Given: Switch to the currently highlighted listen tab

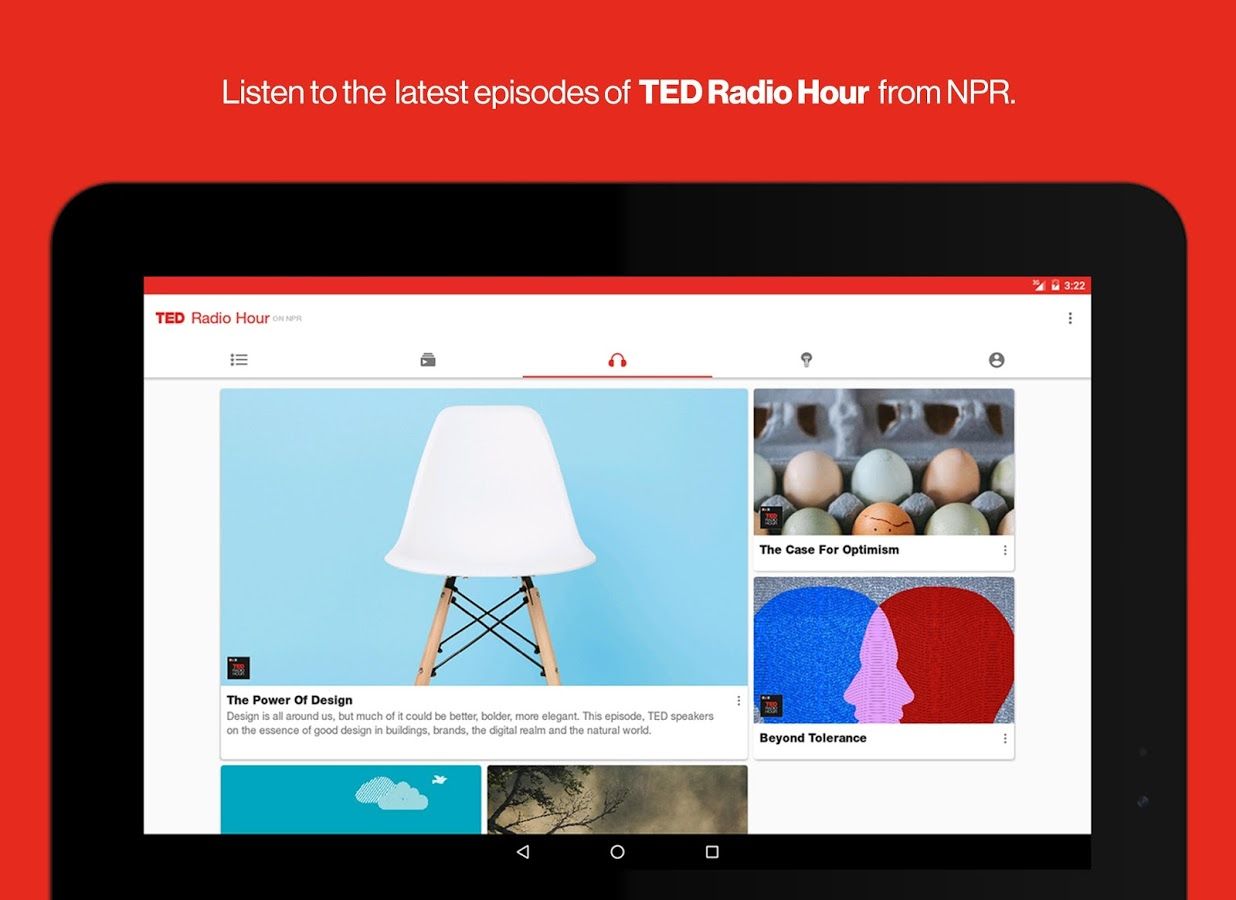Looking at the screenshot, I should 617,359.
